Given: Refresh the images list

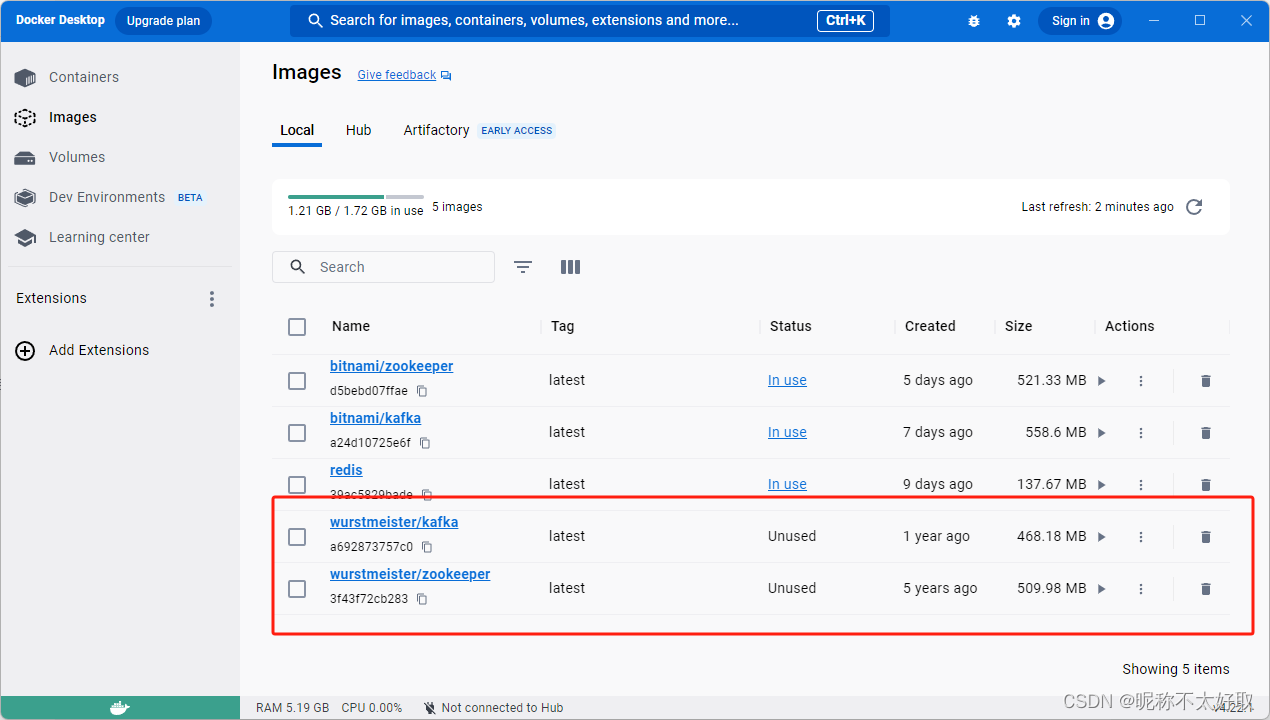Looking at the screenshot, I should pos(1193,206).
